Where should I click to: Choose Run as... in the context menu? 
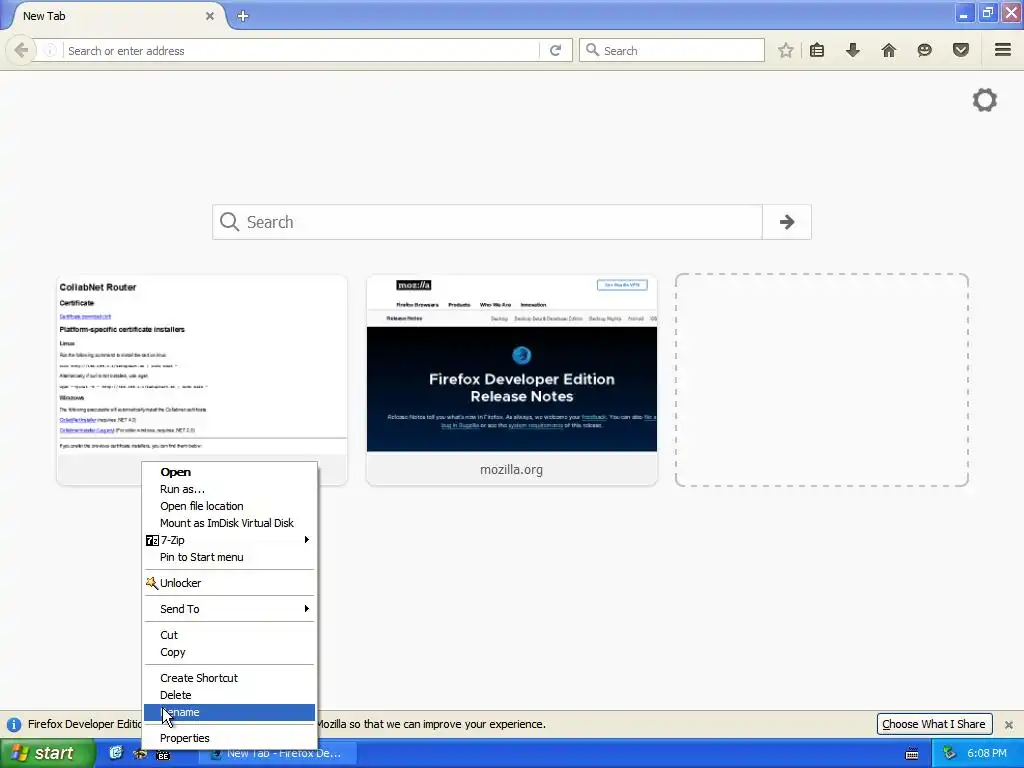[x=229, y=489]
